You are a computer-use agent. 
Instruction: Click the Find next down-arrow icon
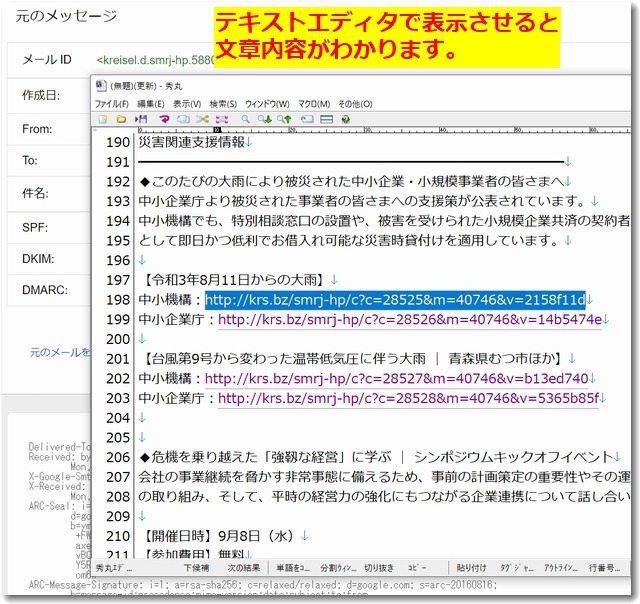264,119
